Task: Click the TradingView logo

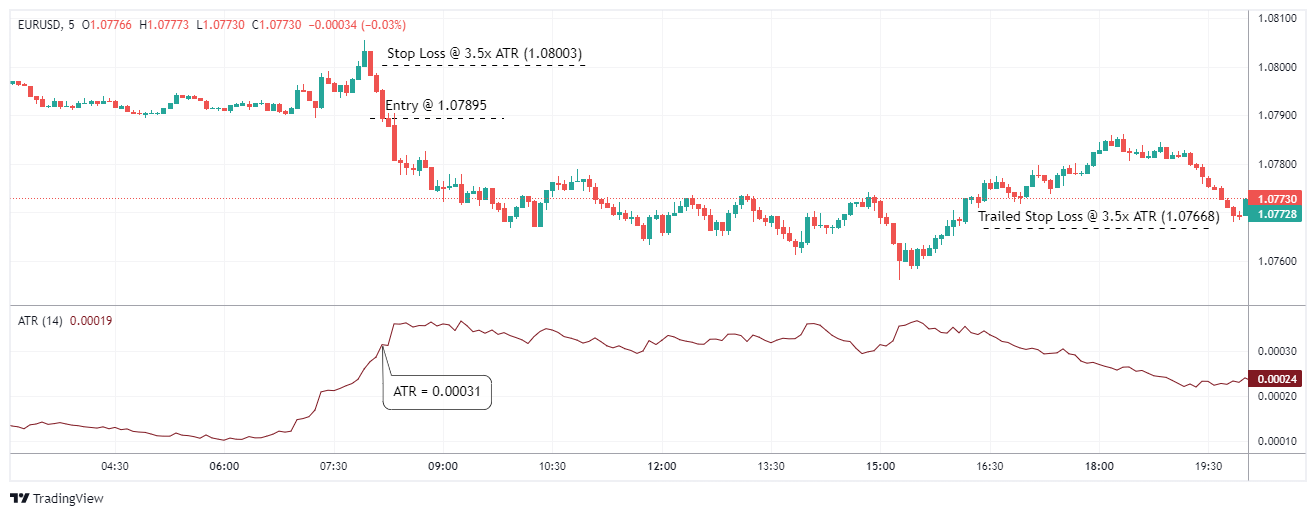Action: point(56,498)
